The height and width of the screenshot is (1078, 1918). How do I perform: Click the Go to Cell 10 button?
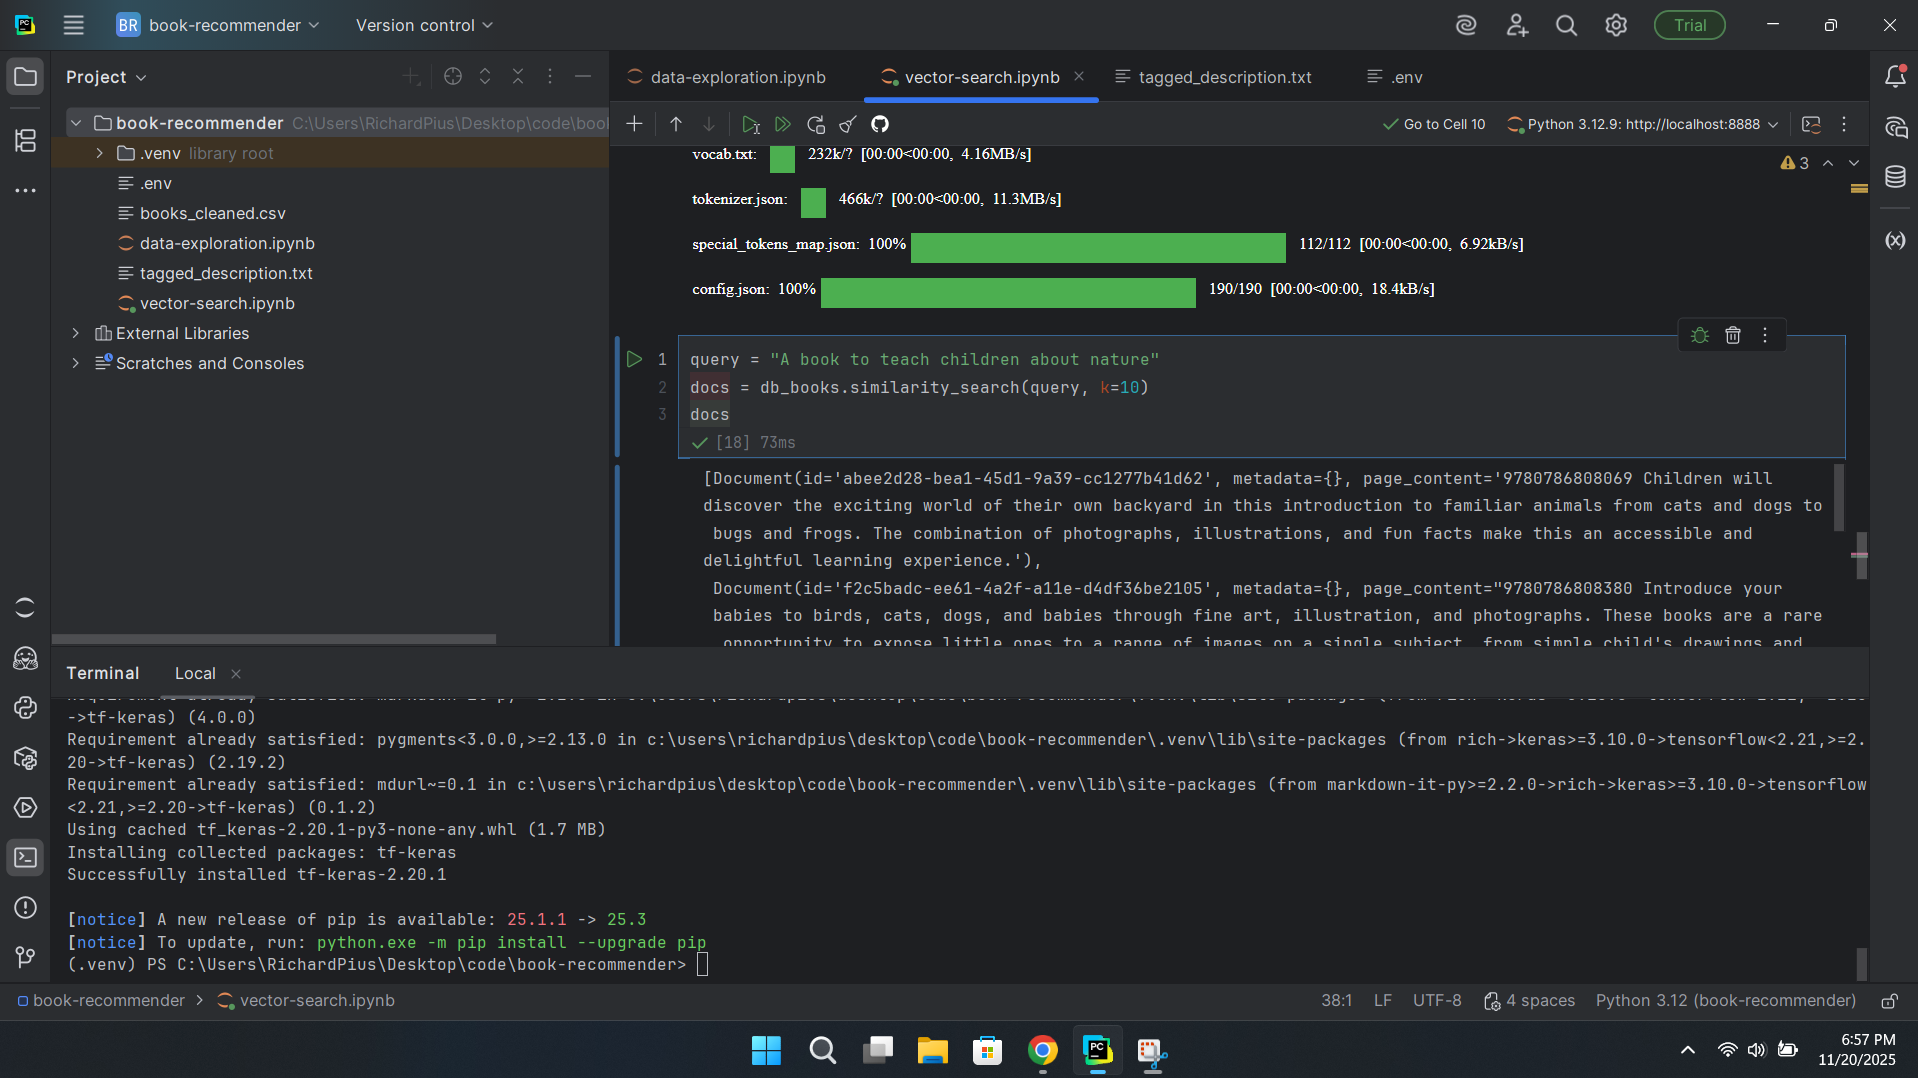(1434, 124)
